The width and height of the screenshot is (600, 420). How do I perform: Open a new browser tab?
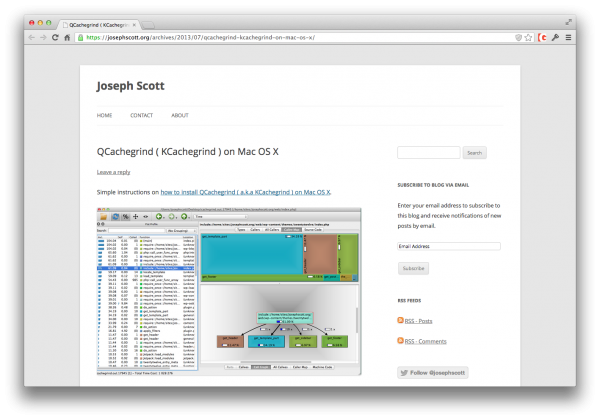[x=148, y=25]
